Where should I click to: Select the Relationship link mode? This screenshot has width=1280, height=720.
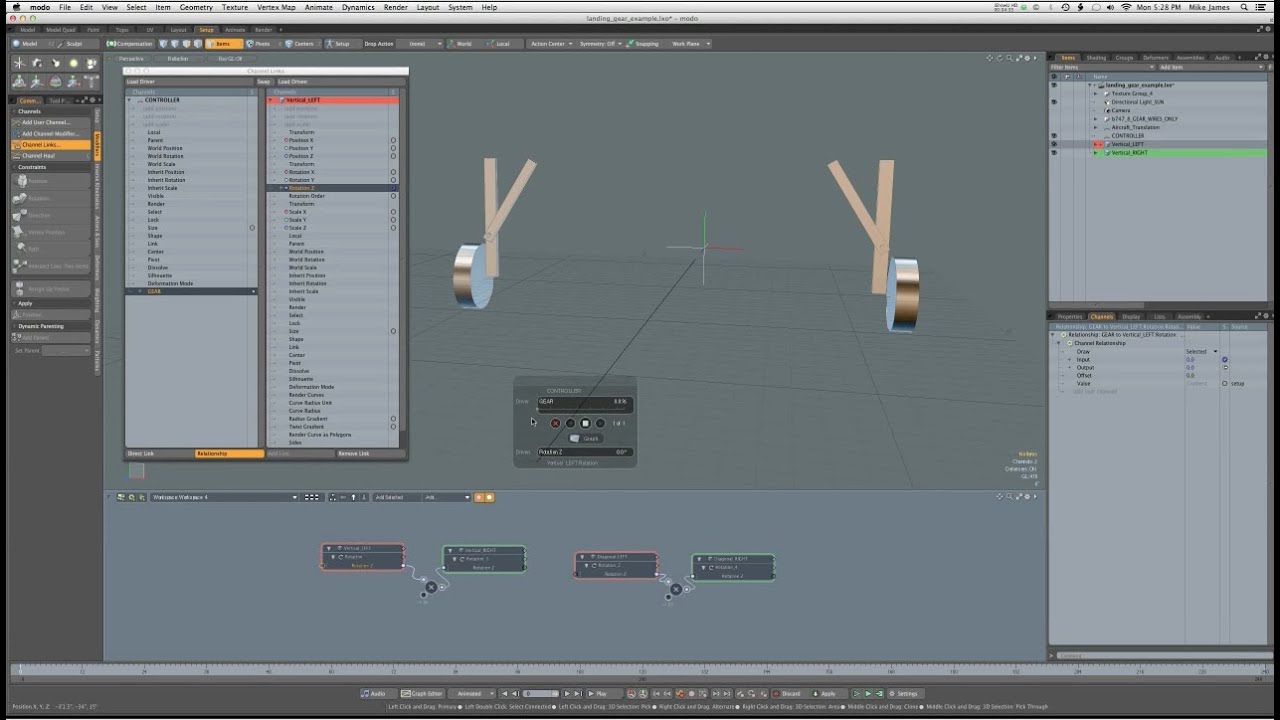point(229,454)
